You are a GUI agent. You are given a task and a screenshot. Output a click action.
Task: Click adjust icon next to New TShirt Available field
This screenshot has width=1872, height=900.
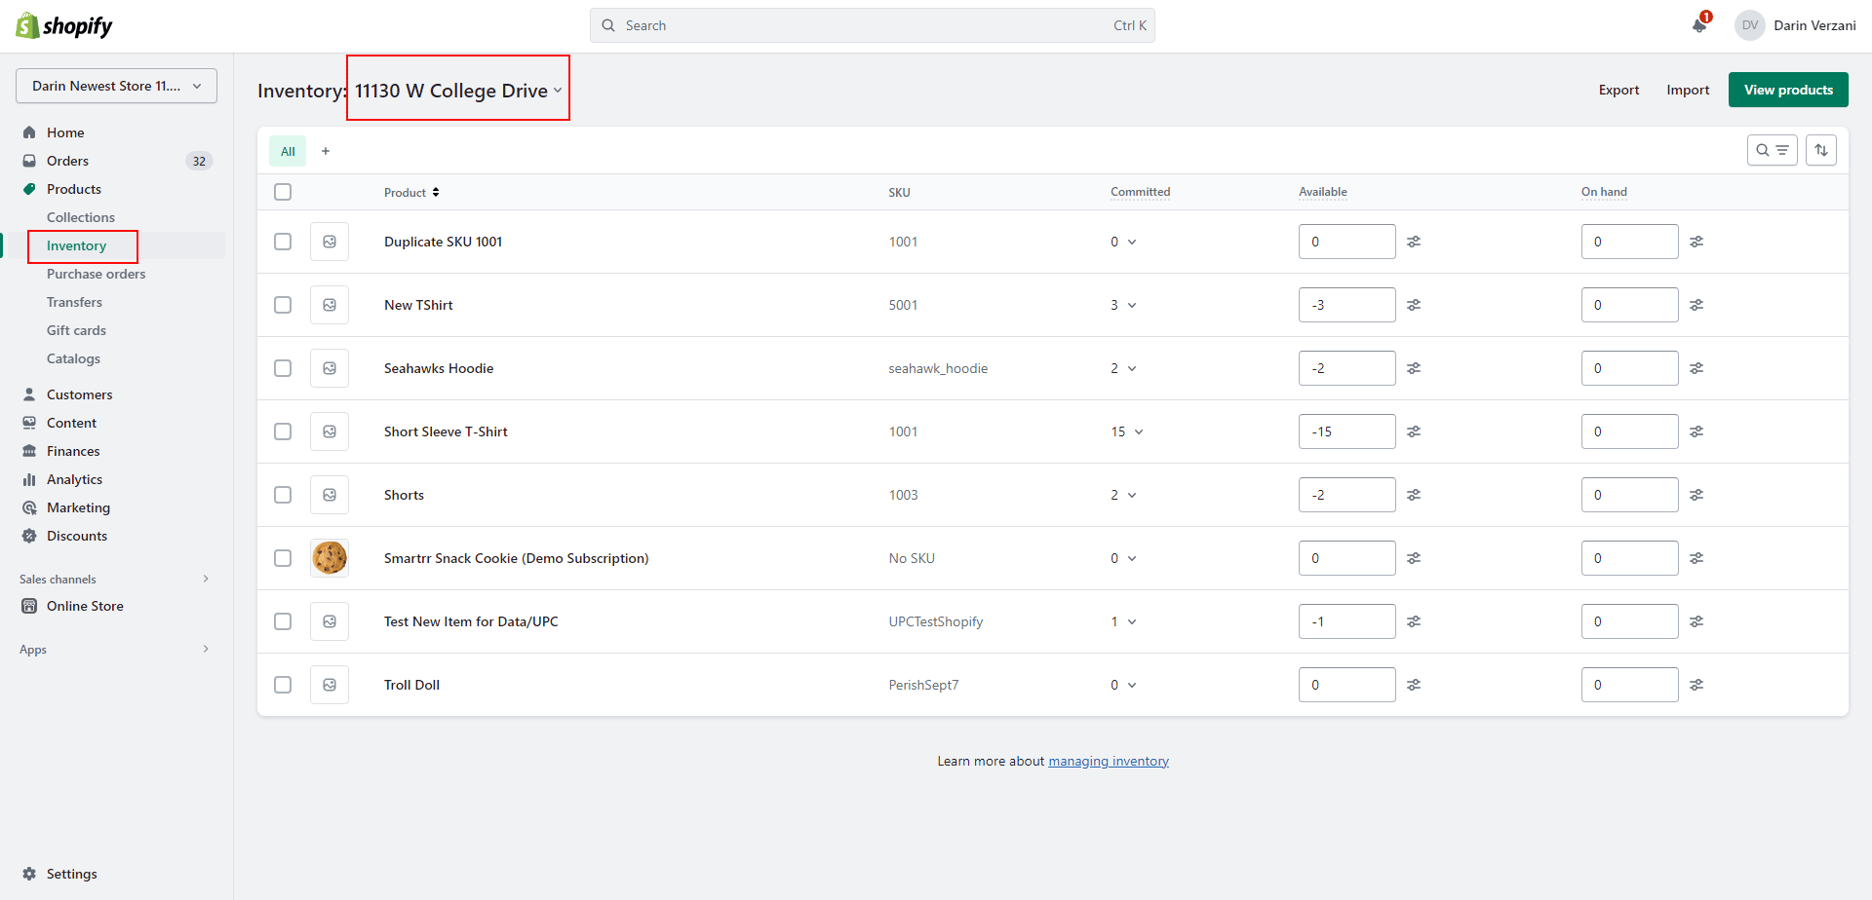pos(1414,304)
